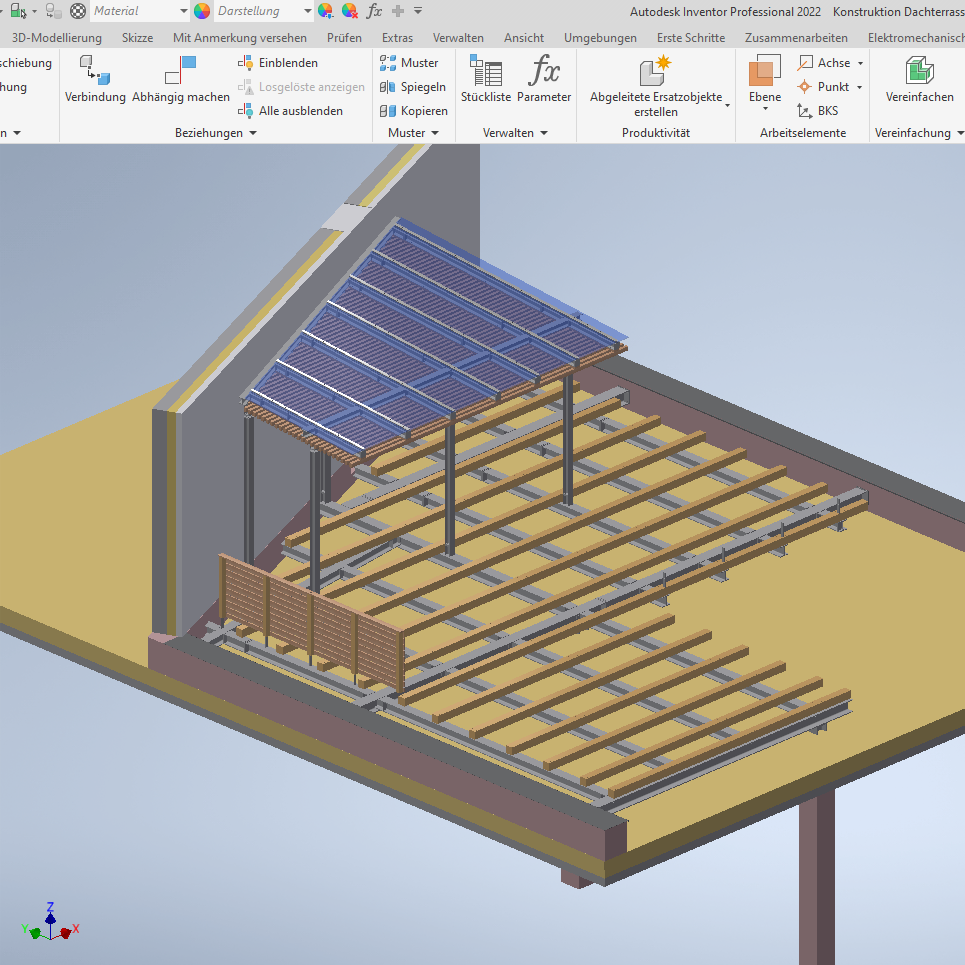Screen dimensions: 965x965
Task: Click the fx parameters icon in quick access toolbar
Action: [374, 11]
